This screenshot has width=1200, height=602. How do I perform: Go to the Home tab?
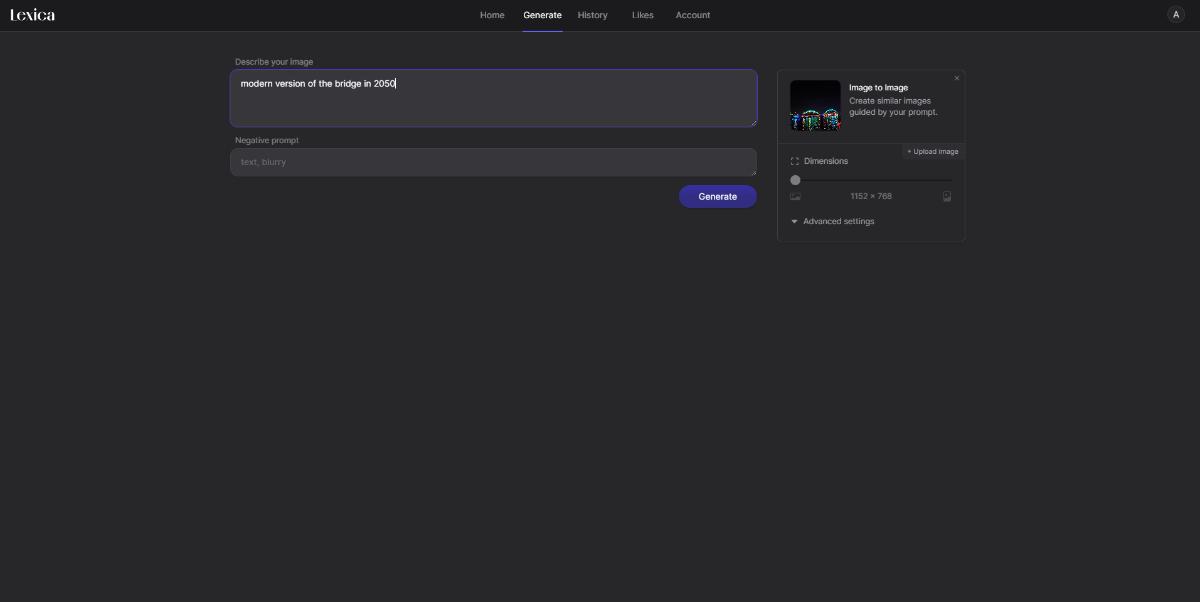point(492,15)
